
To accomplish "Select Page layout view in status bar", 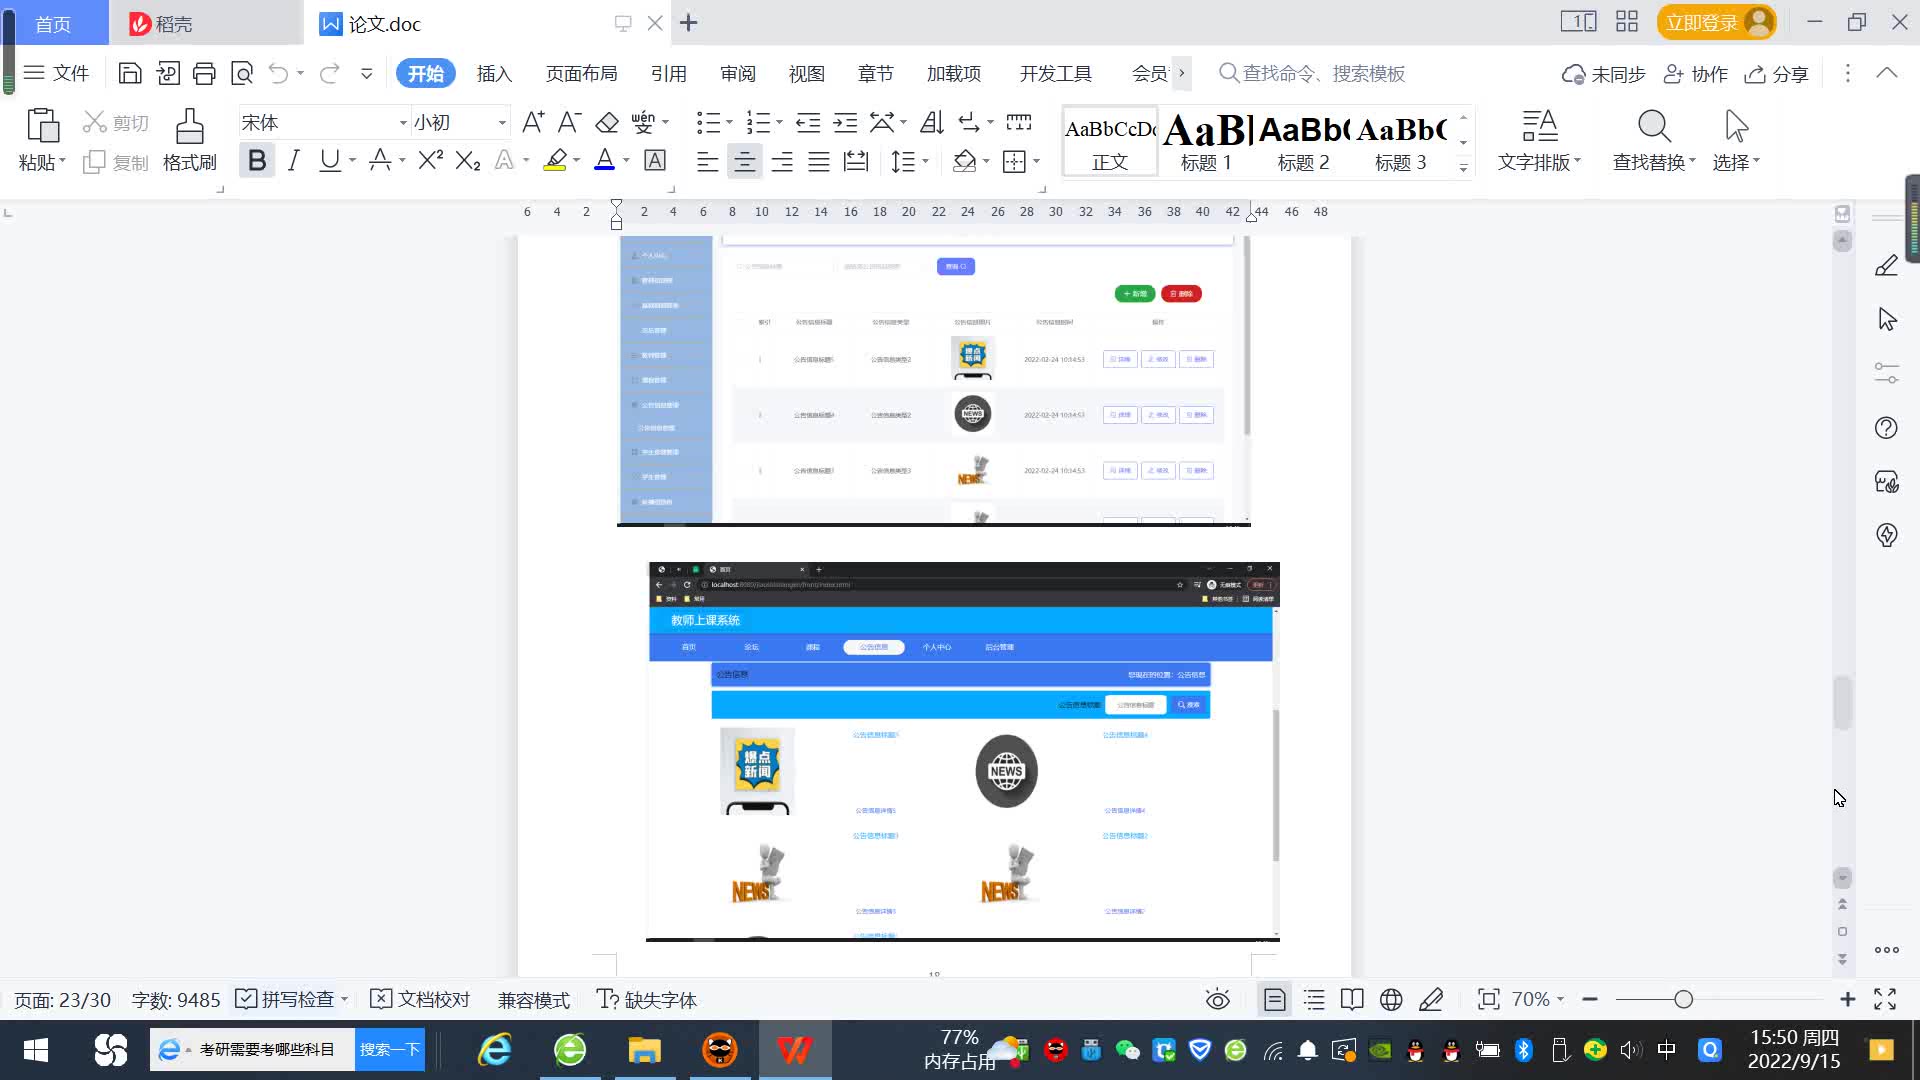I will 1275,999.
